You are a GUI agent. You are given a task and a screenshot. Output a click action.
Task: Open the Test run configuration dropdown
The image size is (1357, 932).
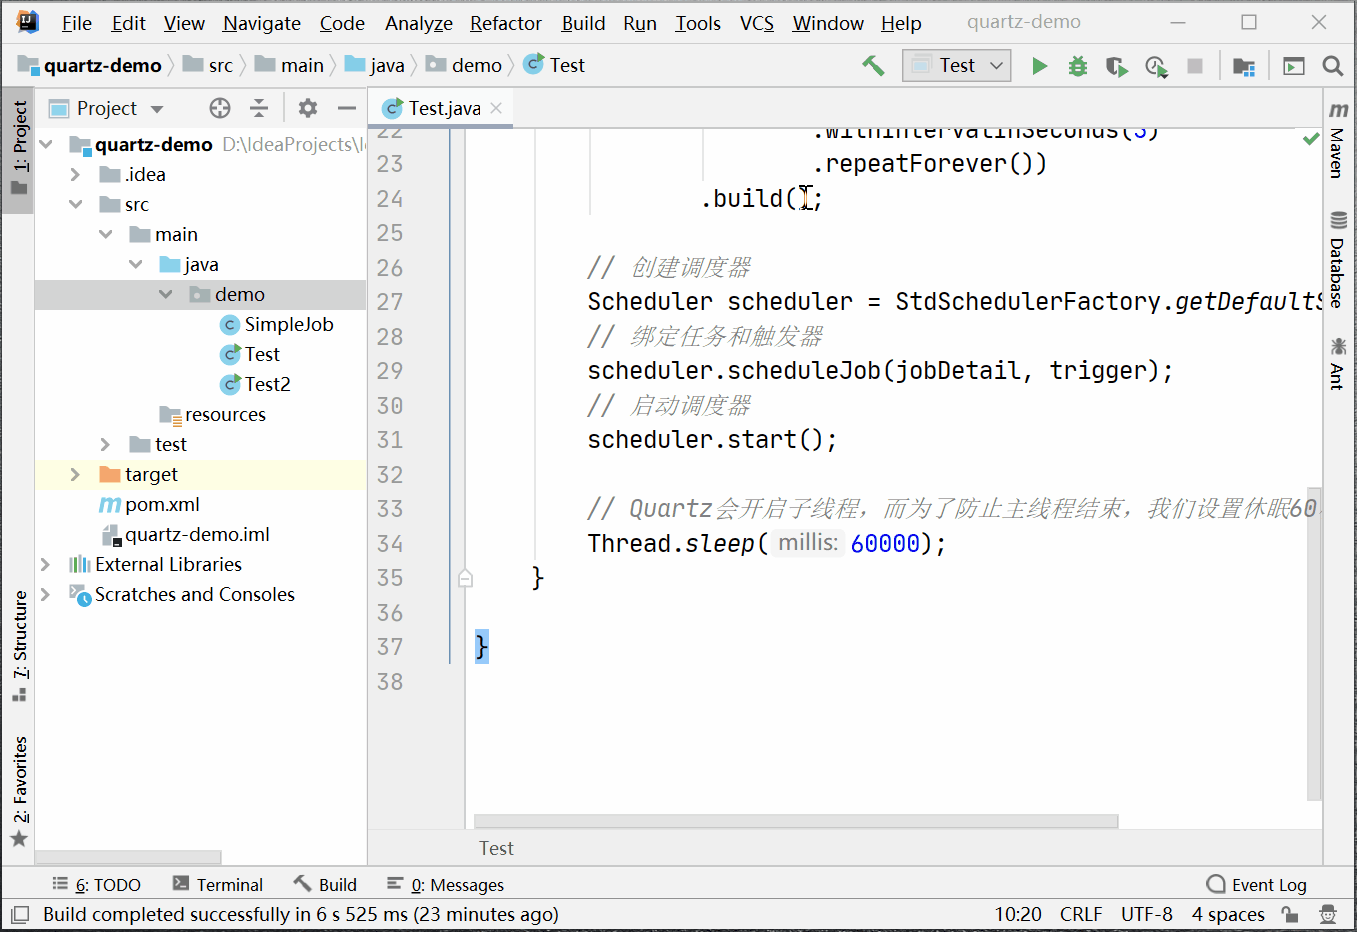pyautogui.click(x=957, y=66)
